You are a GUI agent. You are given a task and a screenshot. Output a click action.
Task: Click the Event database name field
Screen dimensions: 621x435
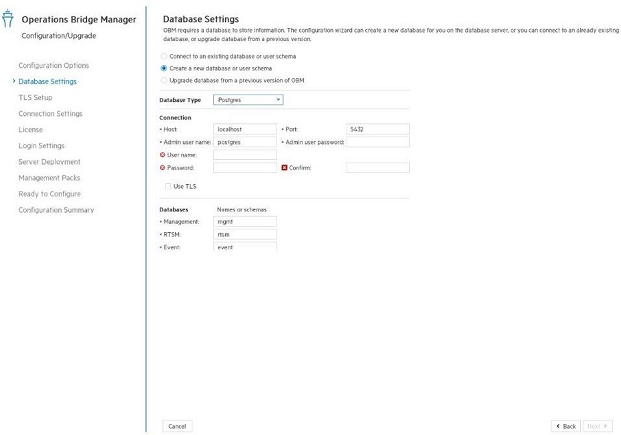coord(245,247)
